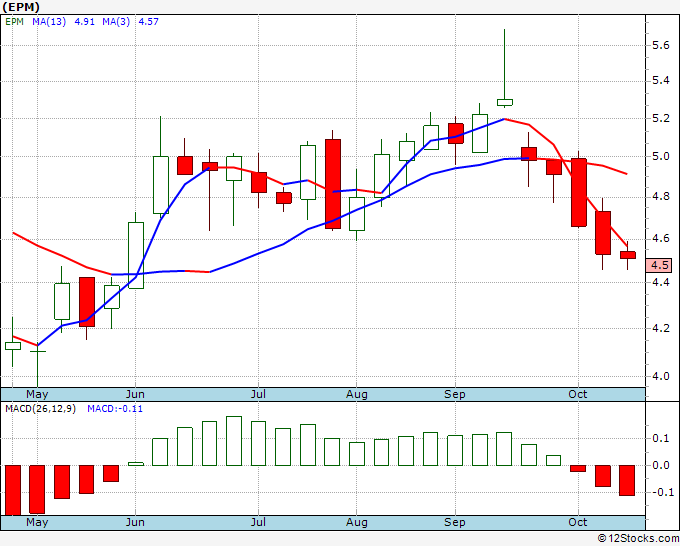The image size is (680, 546).
Task: Click the final red MACD histogram bar in October
Action: point(627,481)
